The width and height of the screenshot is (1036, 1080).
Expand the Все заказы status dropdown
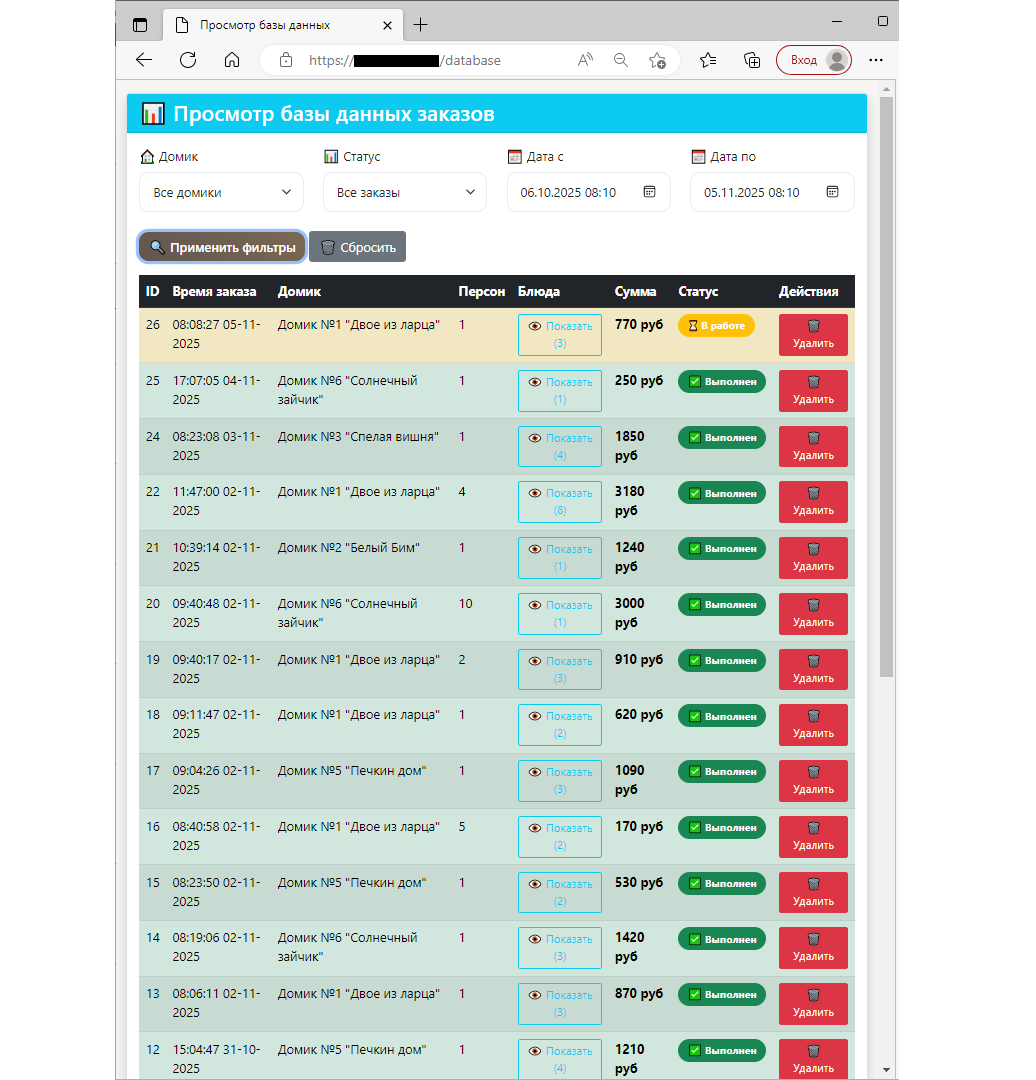405,192
